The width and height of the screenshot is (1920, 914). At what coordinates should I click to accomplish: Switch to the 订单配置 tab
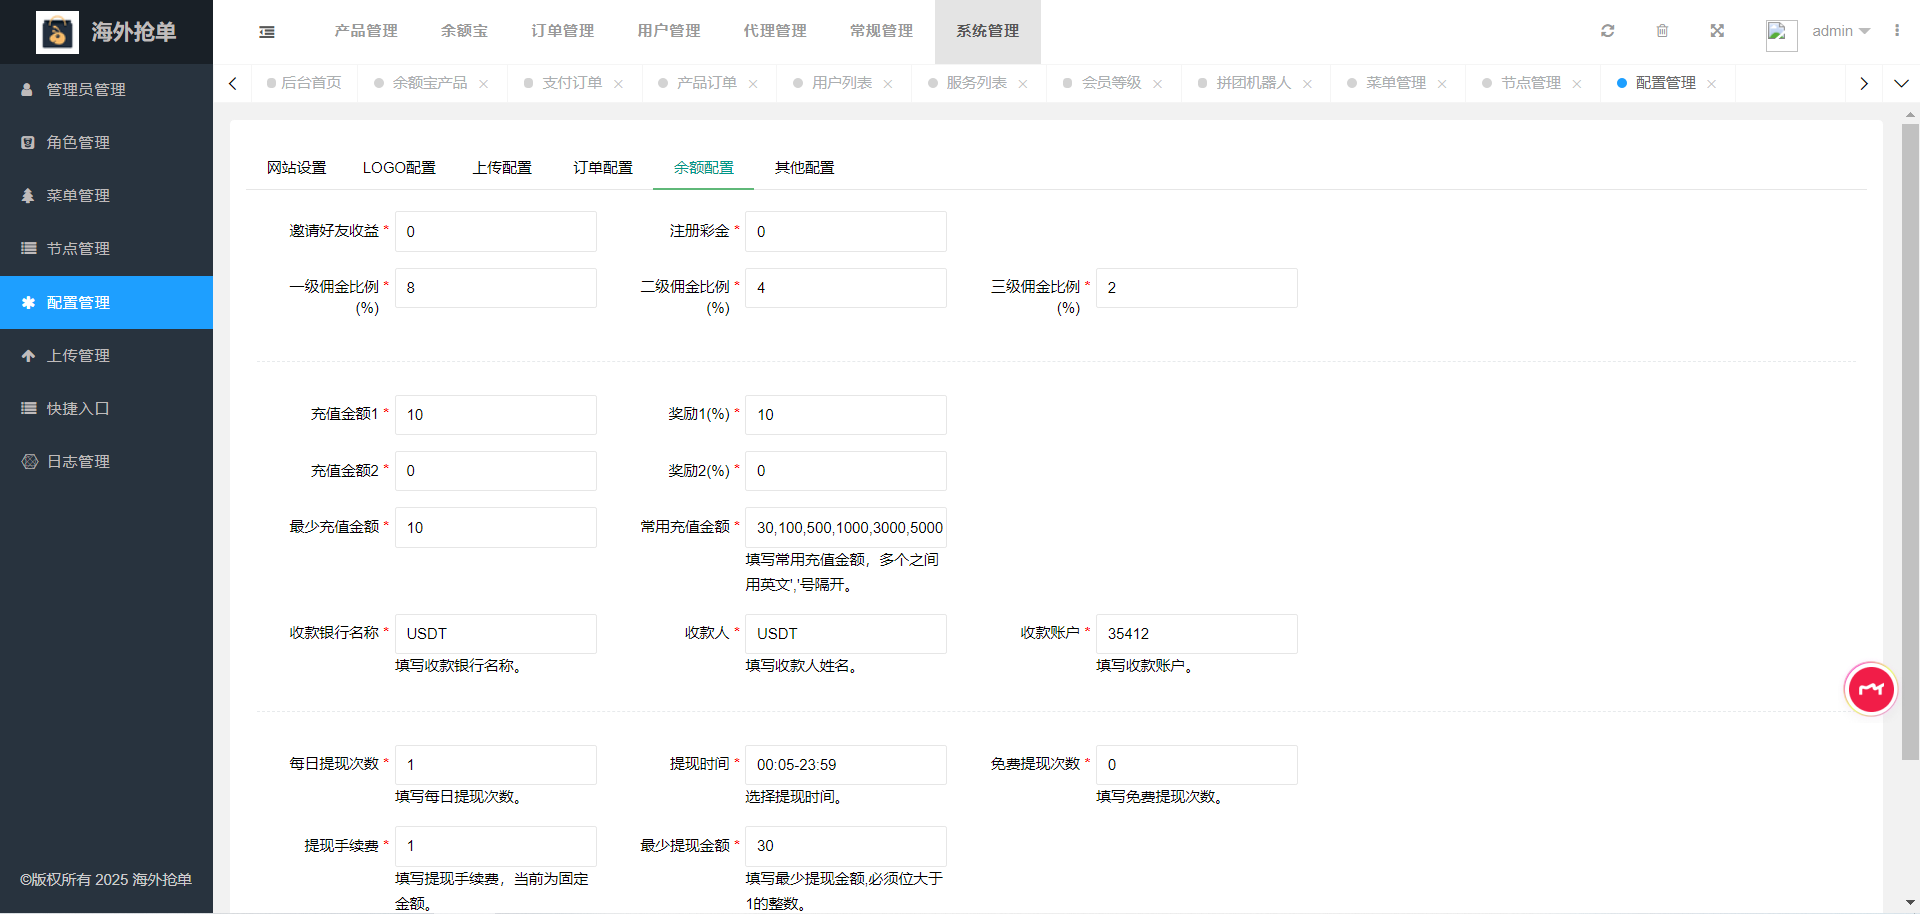(603, 168)
